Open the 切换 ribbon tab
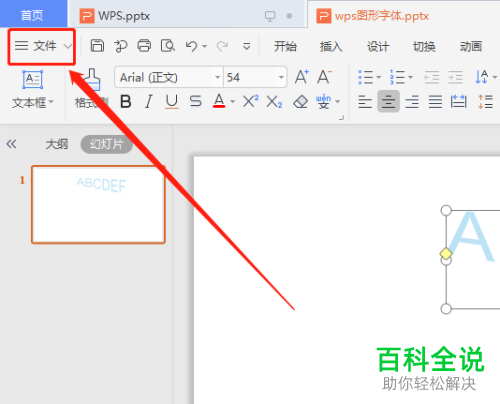The height and width of the screenshot is (404, 500). pyautogui.click(x=424, y=46)
